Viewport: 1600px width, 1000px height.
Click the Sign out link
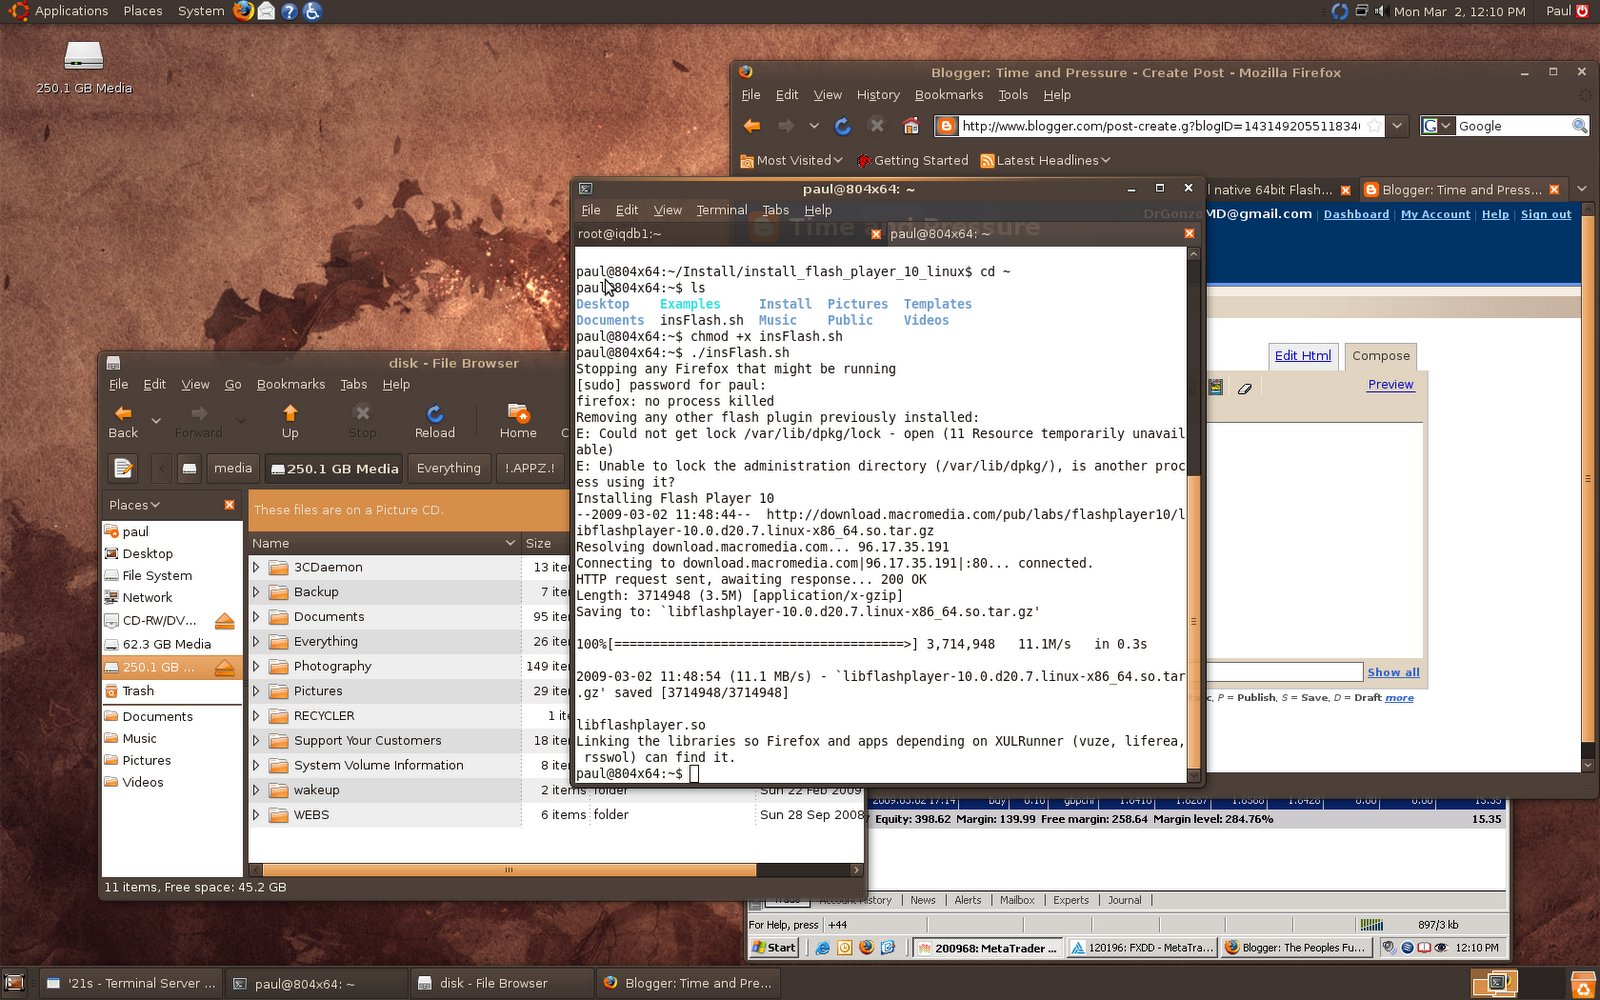pyautogui.click(x=1546, y=214)
